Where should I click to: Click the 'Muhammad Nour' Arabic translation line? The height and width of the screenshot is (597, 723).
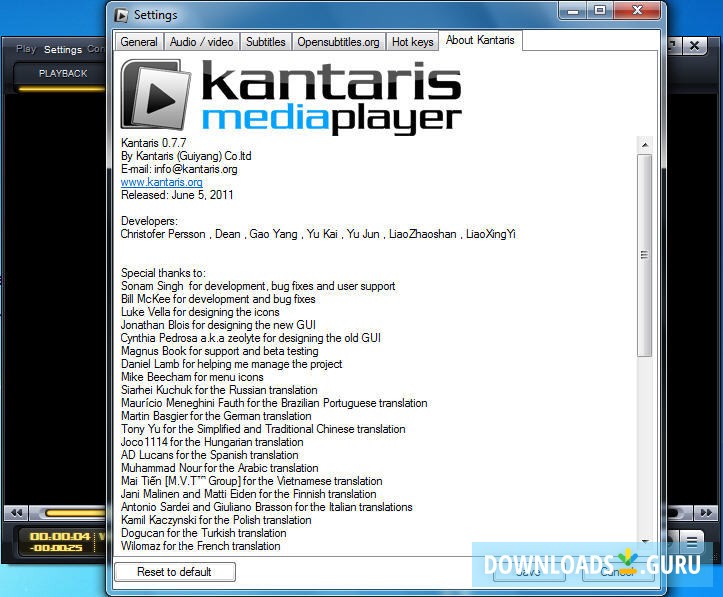pyautogui.click(x=219, y=468)
